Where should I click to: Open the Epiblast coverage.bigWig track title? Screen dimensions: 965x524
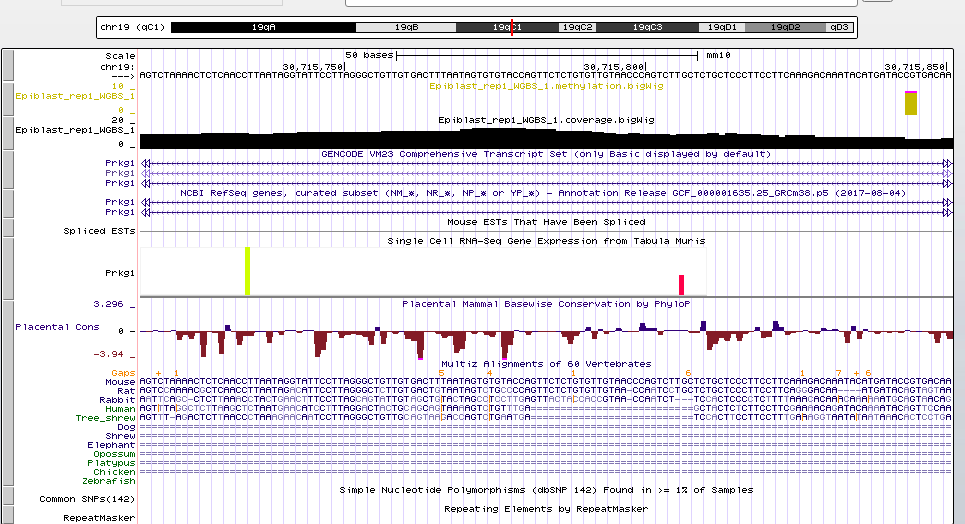(x=546, y=120)
